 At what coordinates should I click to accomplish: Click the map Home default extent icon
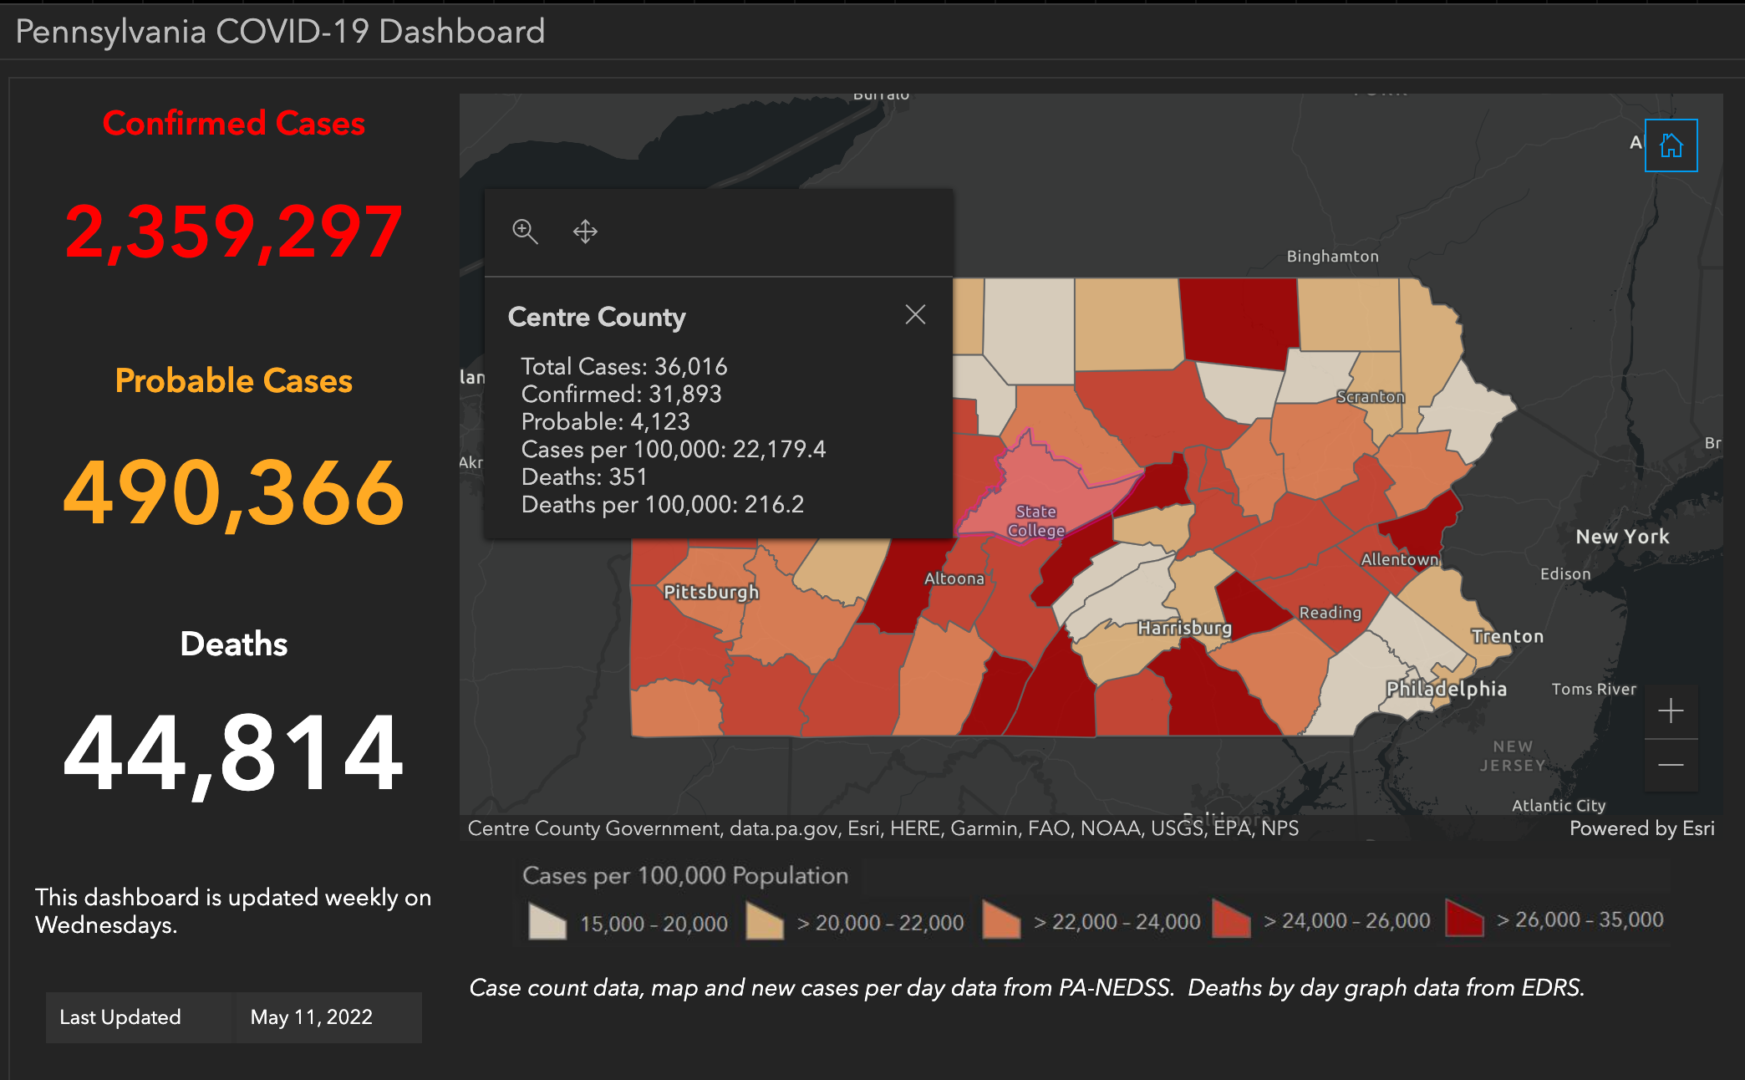click(1671, 146)
